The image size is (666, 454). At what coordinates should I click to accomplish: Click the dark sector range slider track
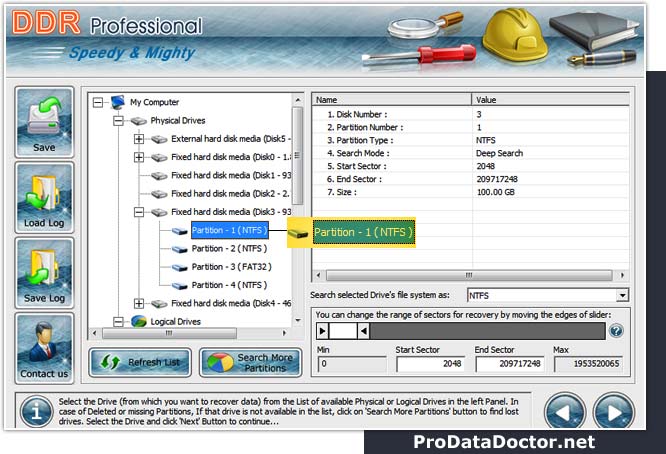point(487,331)
